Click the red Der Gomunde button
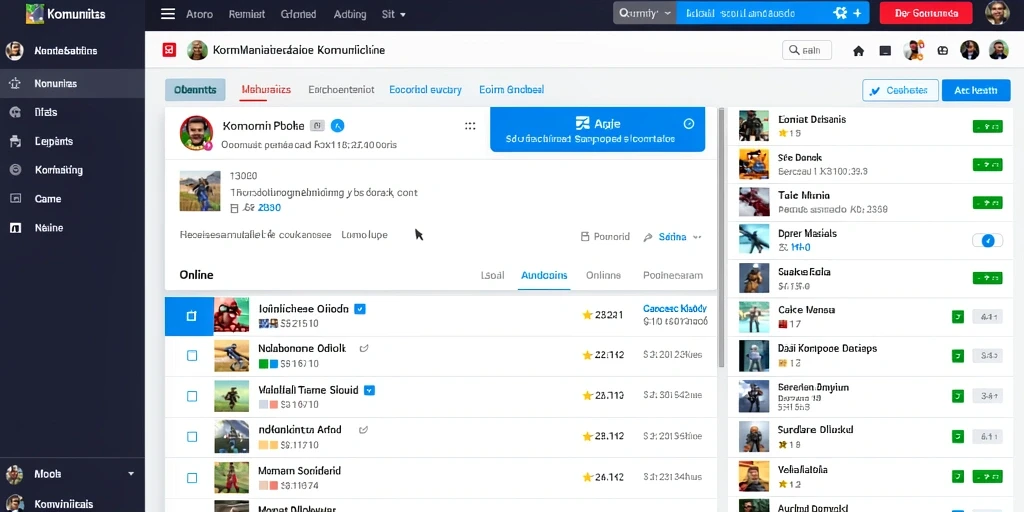The height and width of the screenshot is (512, 1024). tap(926, 13)
